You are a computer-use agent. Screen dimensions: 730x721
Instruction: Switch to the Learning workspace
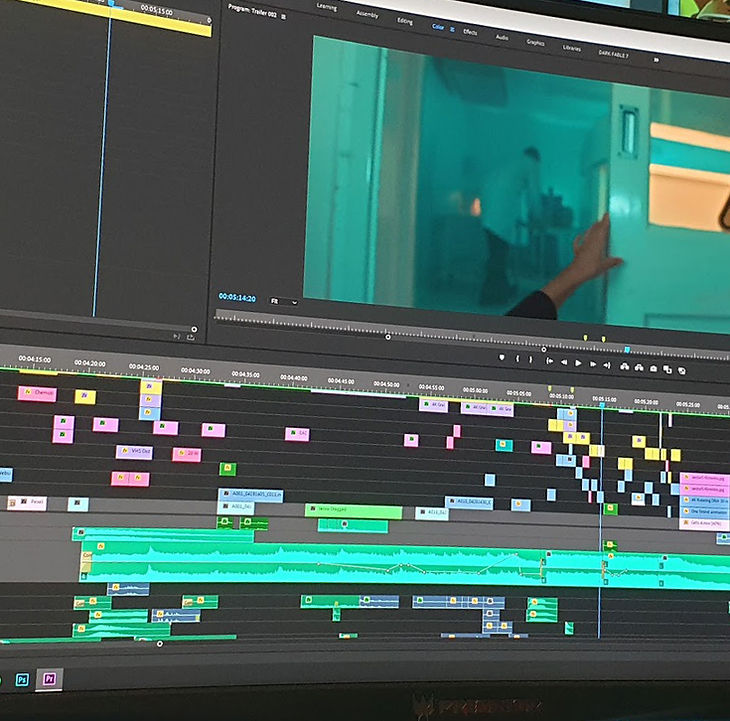(x=327, y=7)
